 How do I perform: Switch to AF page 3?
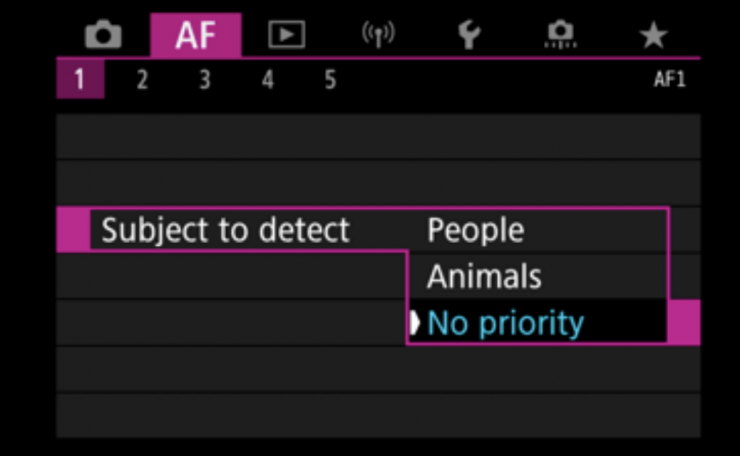(x=204, y=80)
